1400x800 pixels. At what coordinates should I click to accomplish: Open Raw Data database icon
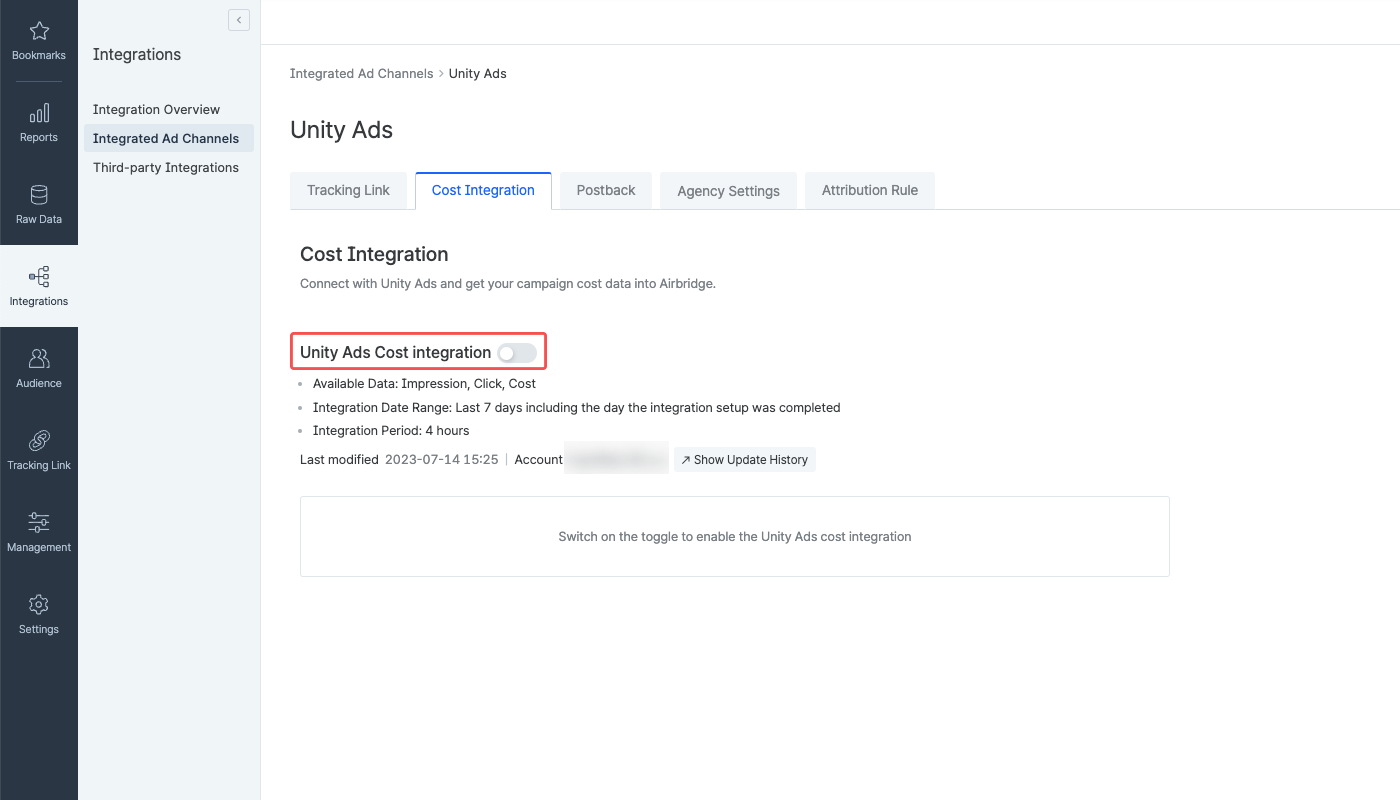39,195
